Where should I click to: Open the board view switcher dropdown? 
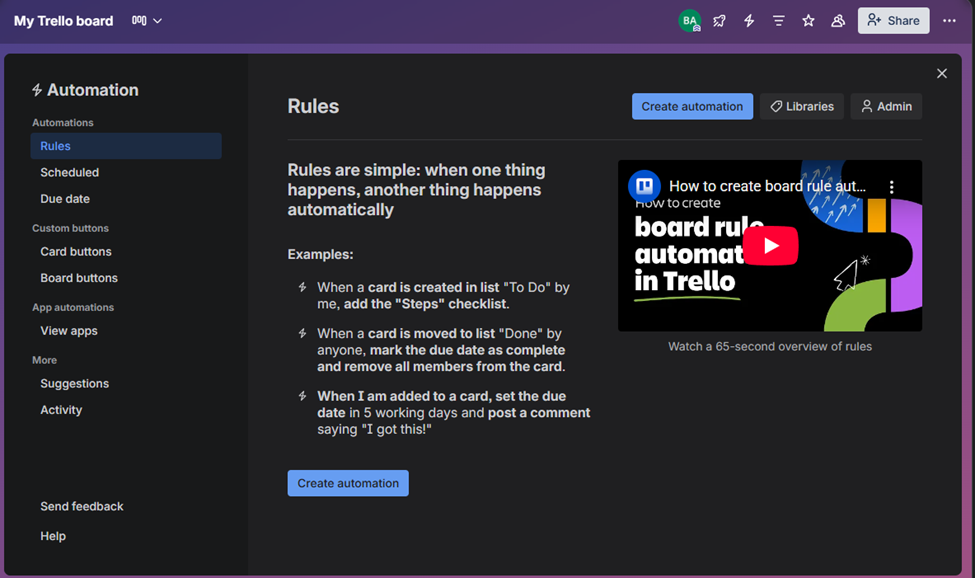[x=147, y=21]
